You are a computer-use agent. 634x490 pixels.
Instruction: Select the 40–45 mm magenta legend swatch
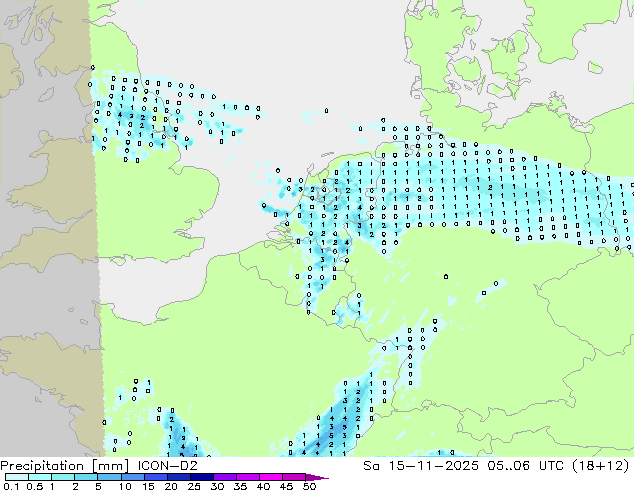(x=271, y=477)
